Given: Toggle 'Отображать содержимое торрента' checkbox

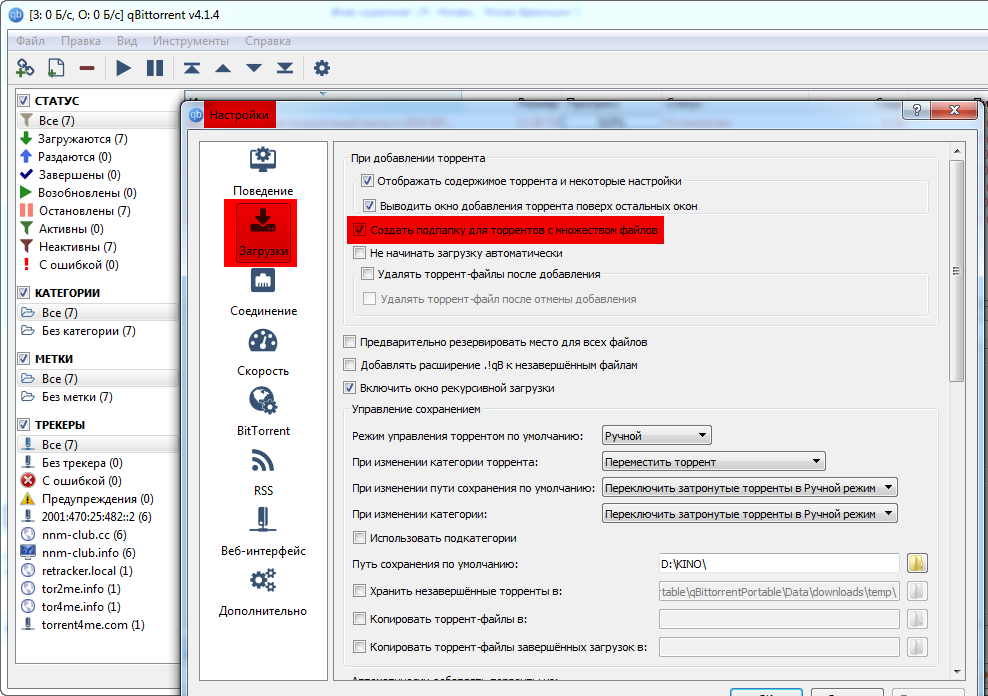Looking at the screenshot, I should (367, 181).
